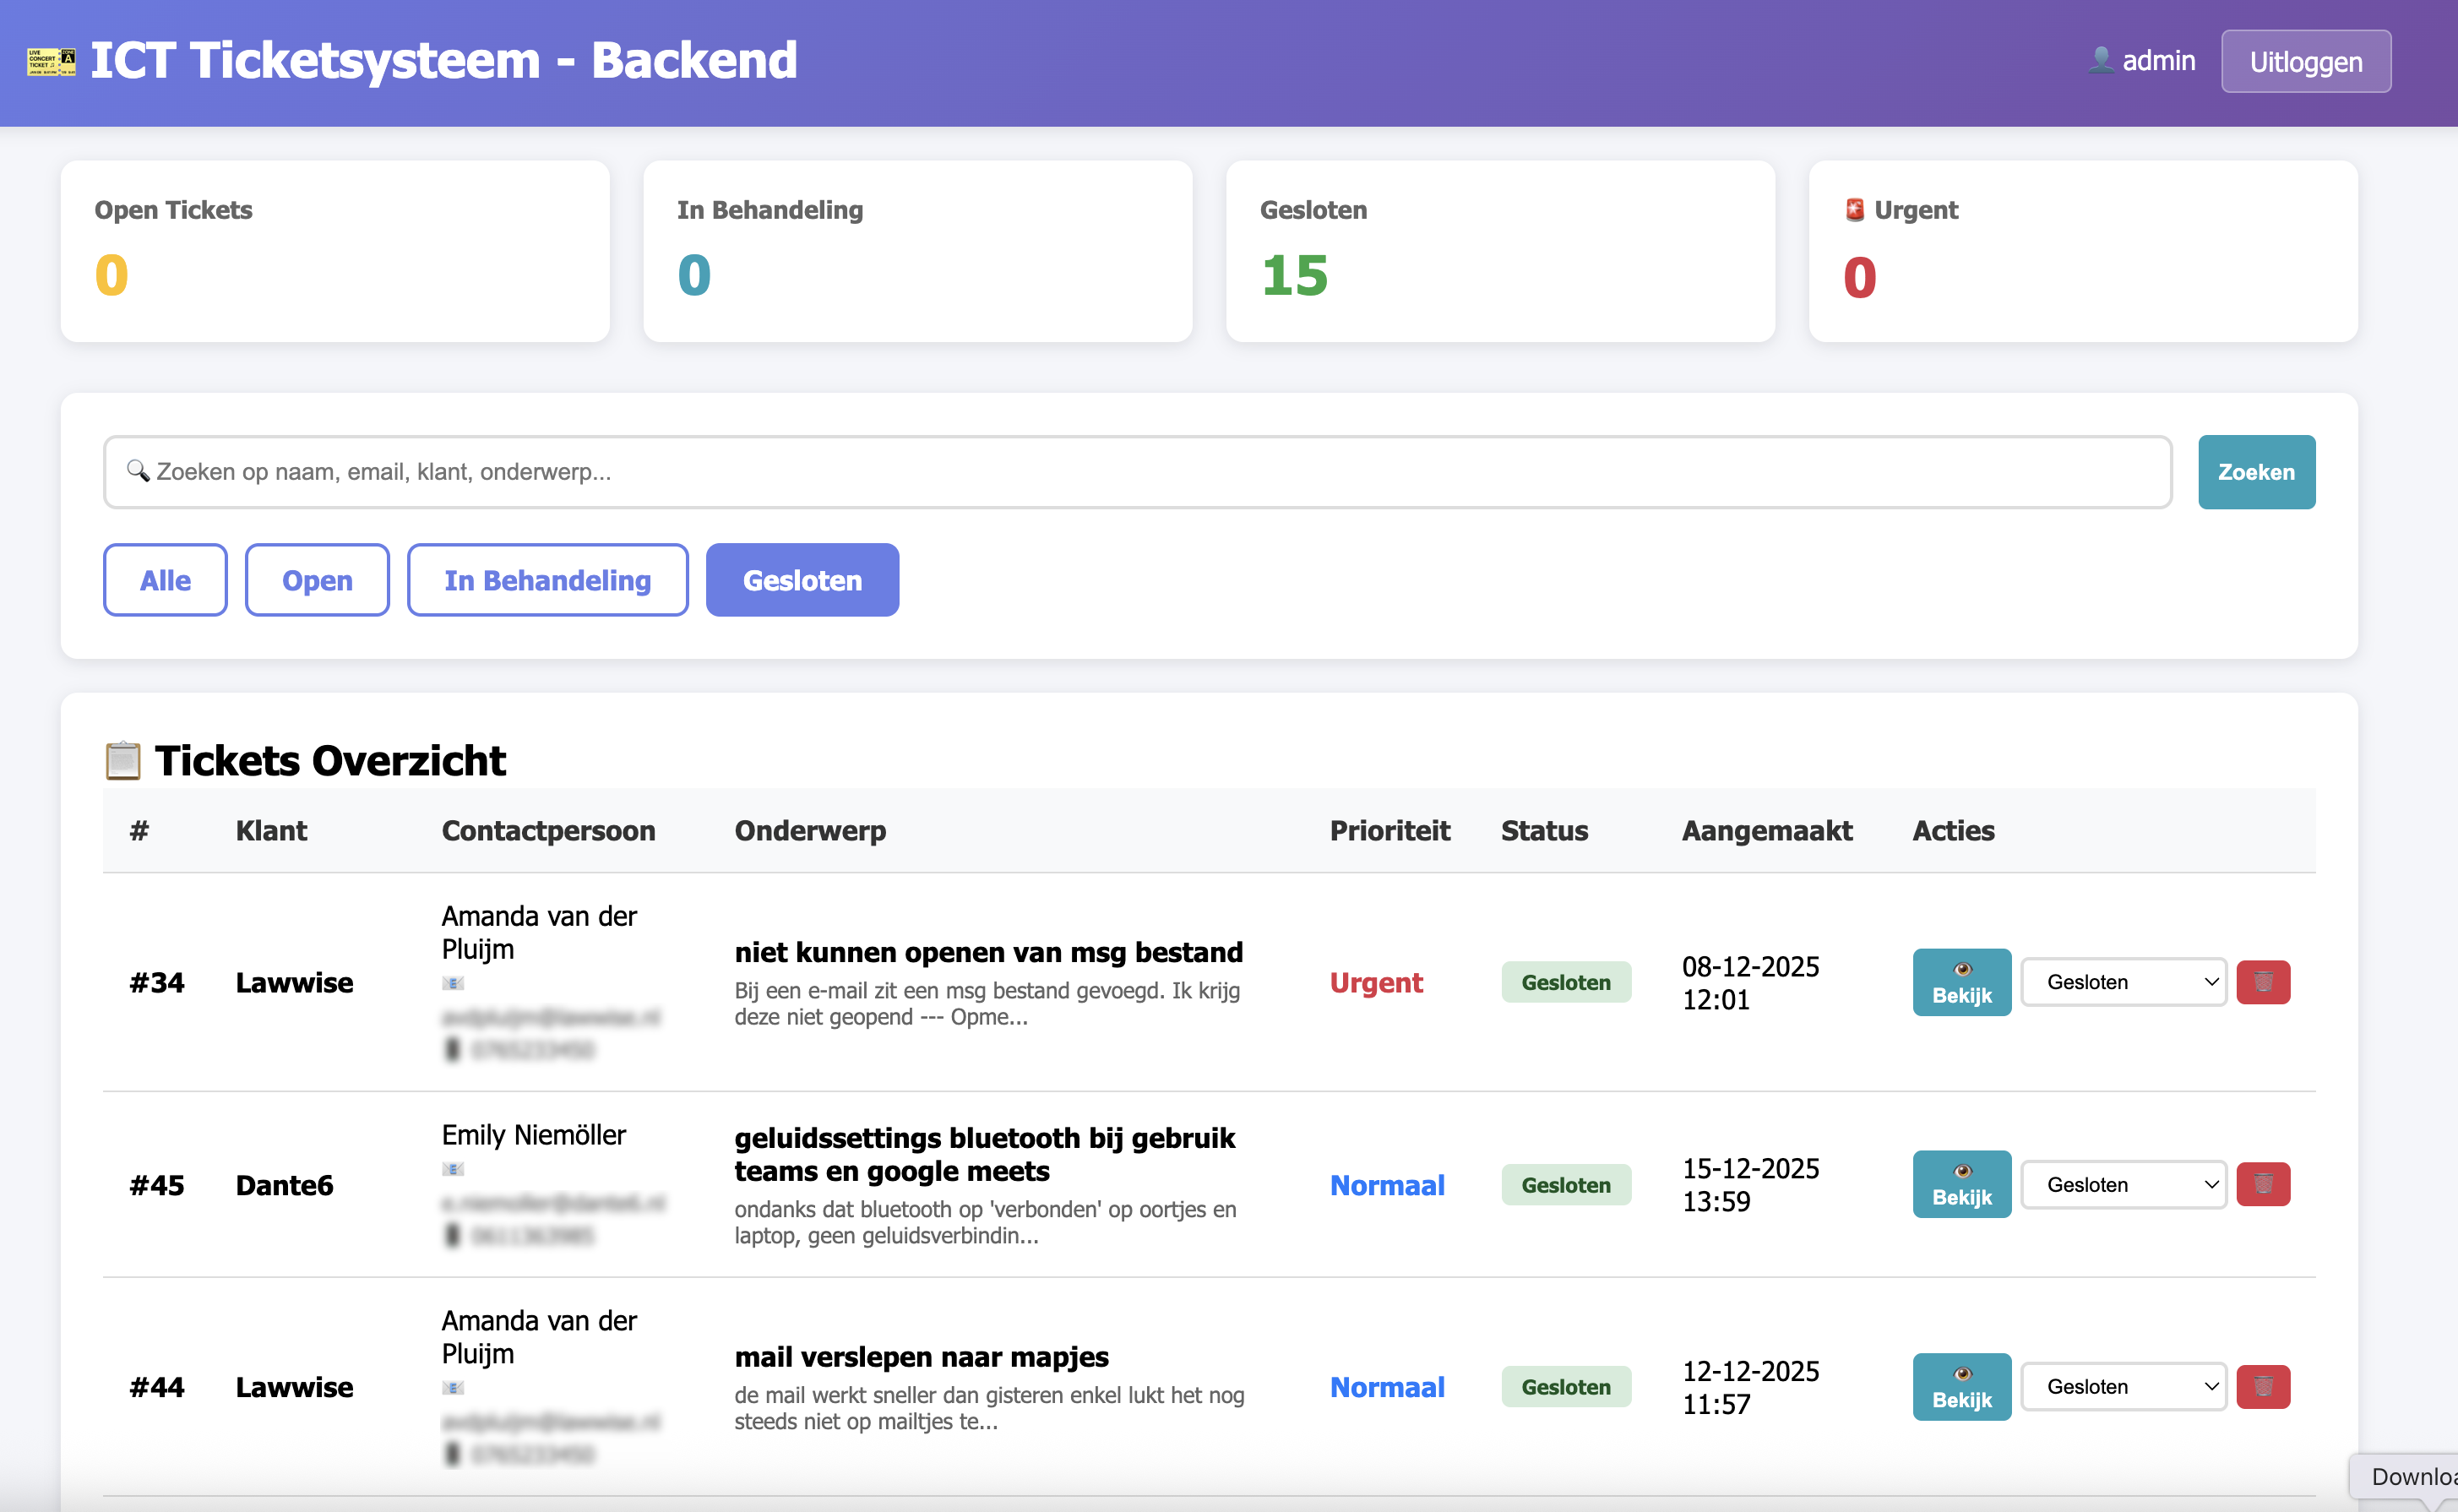This screenshot has height=1512, width=2458.
Task: Open the status dropdown for ticket #34
Action: pos(2123,982)
